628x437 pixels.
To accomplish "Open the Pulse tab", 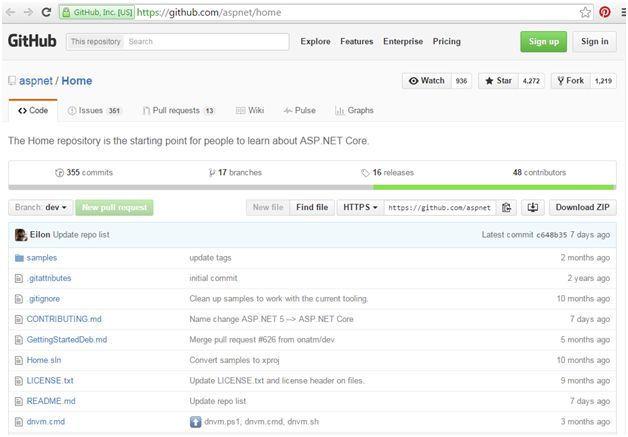I will 300,111.
